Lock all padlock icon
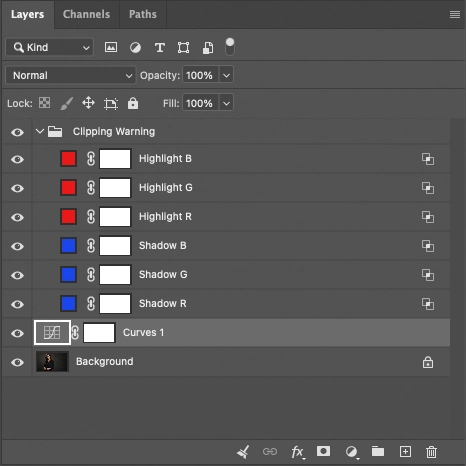 133,103
